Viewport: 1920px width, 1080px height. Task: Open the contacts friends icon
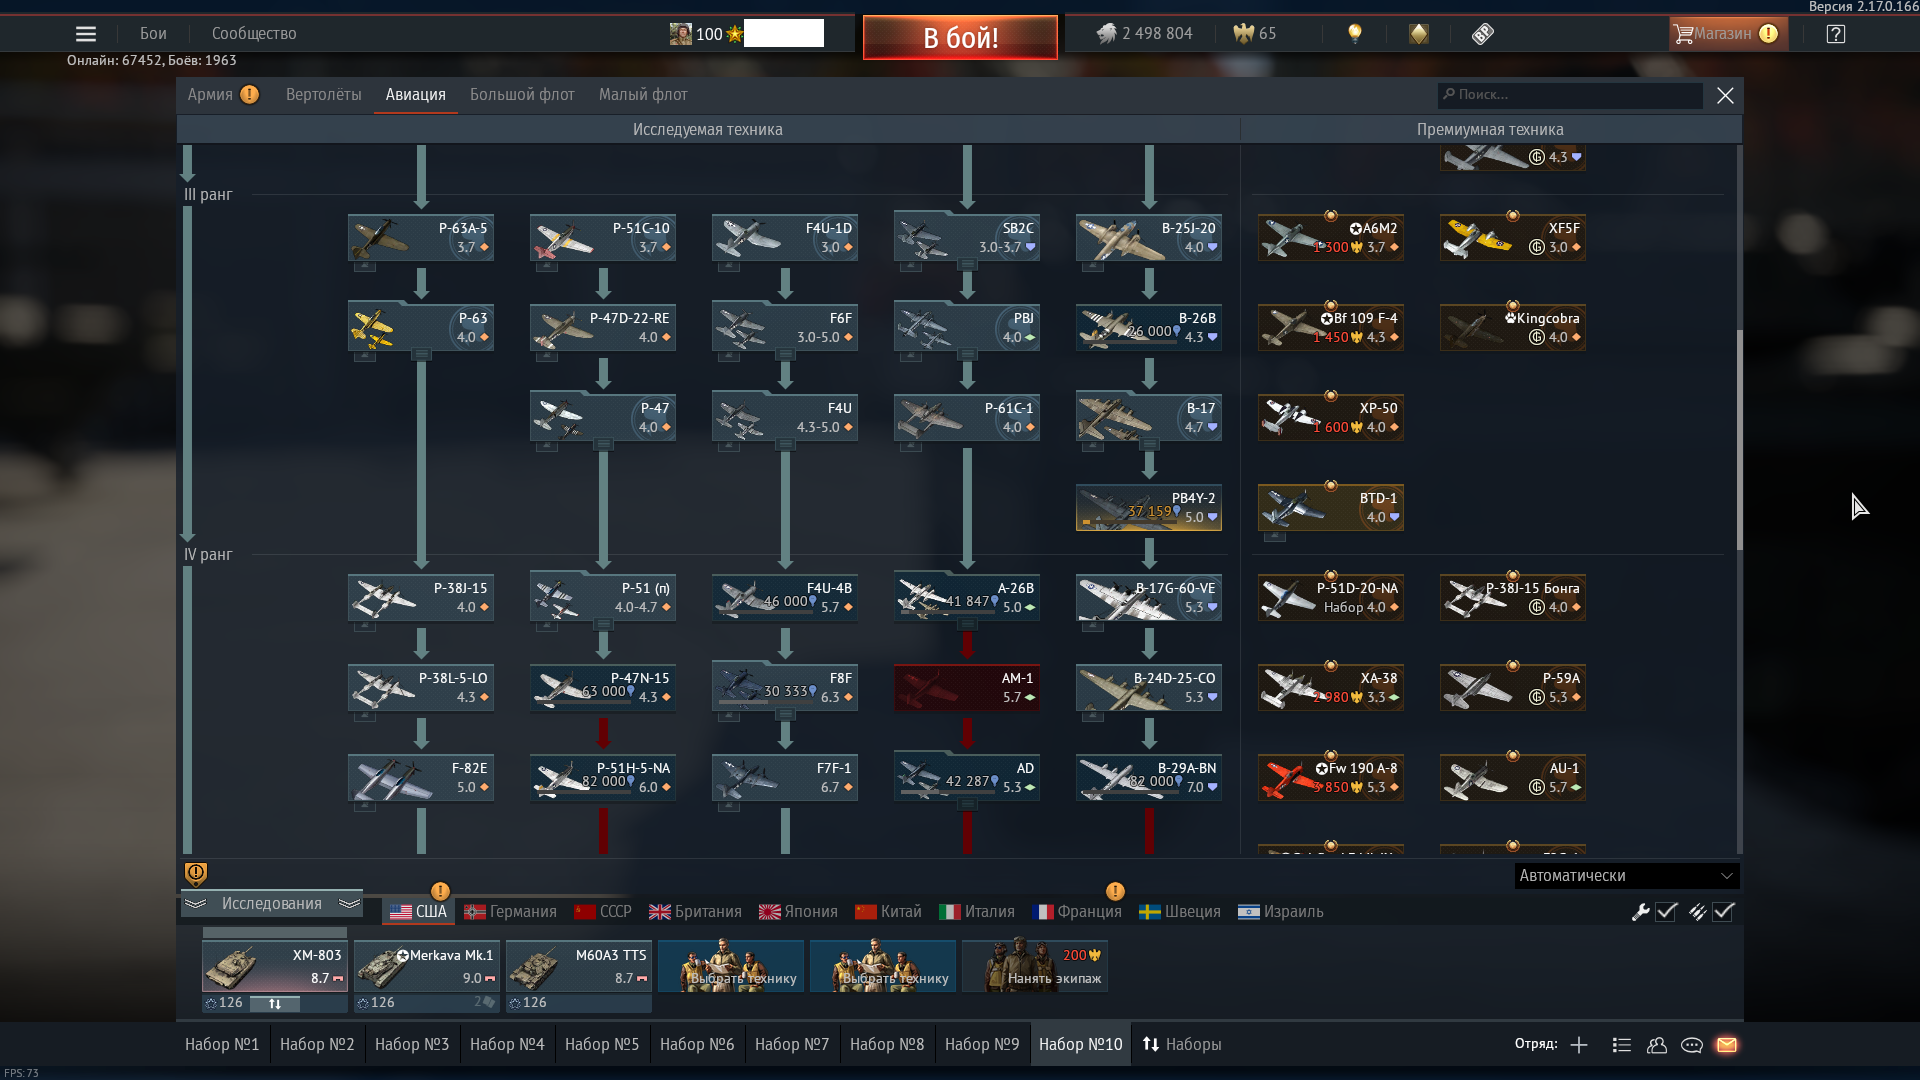1657,1045
